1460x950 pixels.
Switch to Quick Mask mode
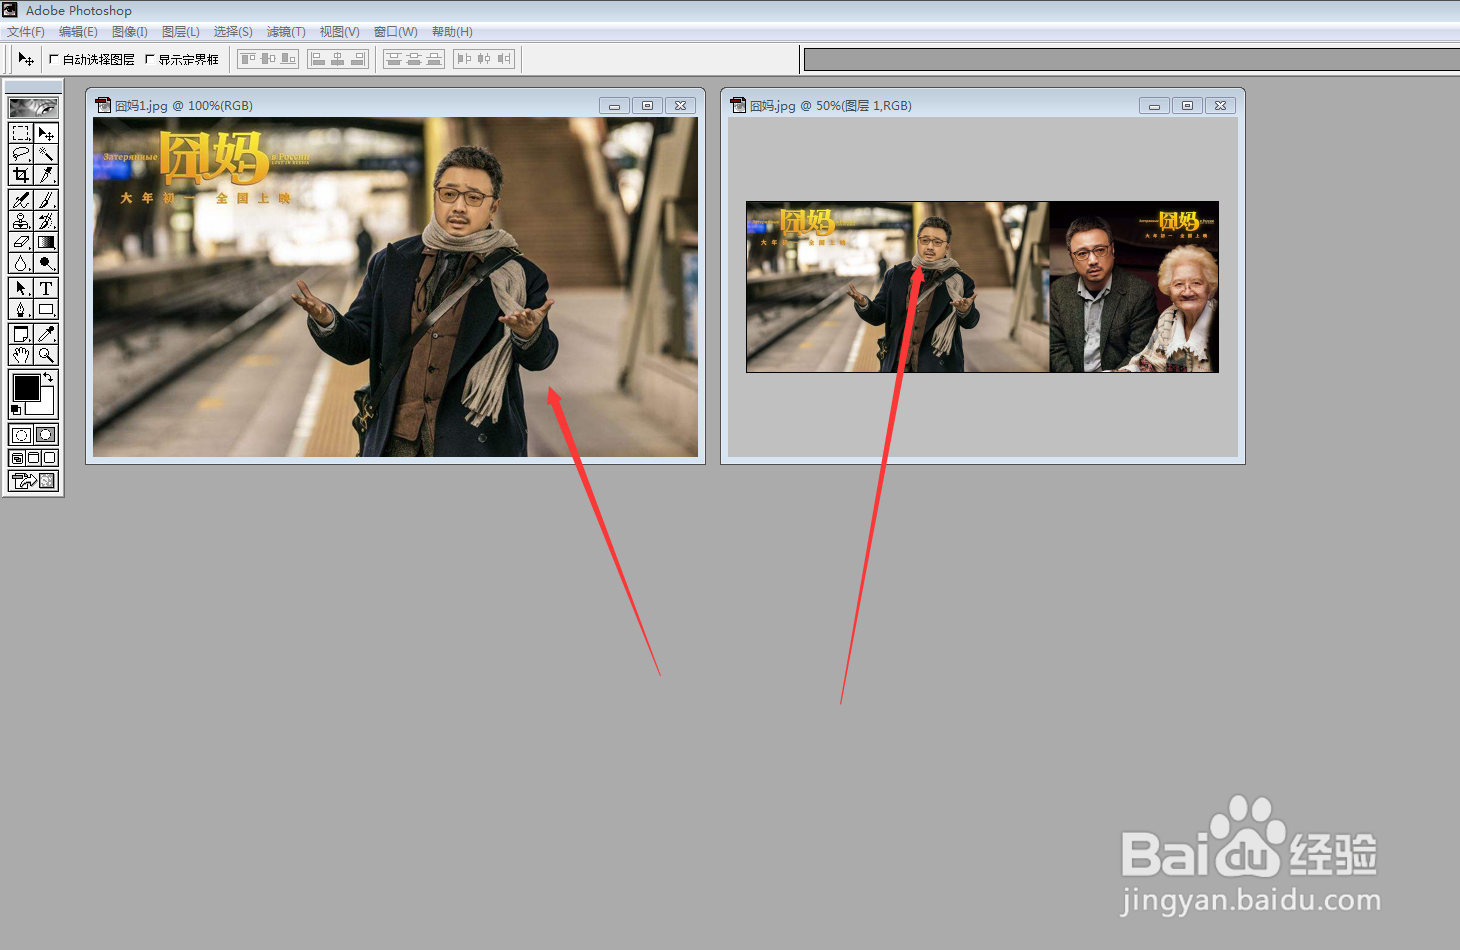pos(46,435)
